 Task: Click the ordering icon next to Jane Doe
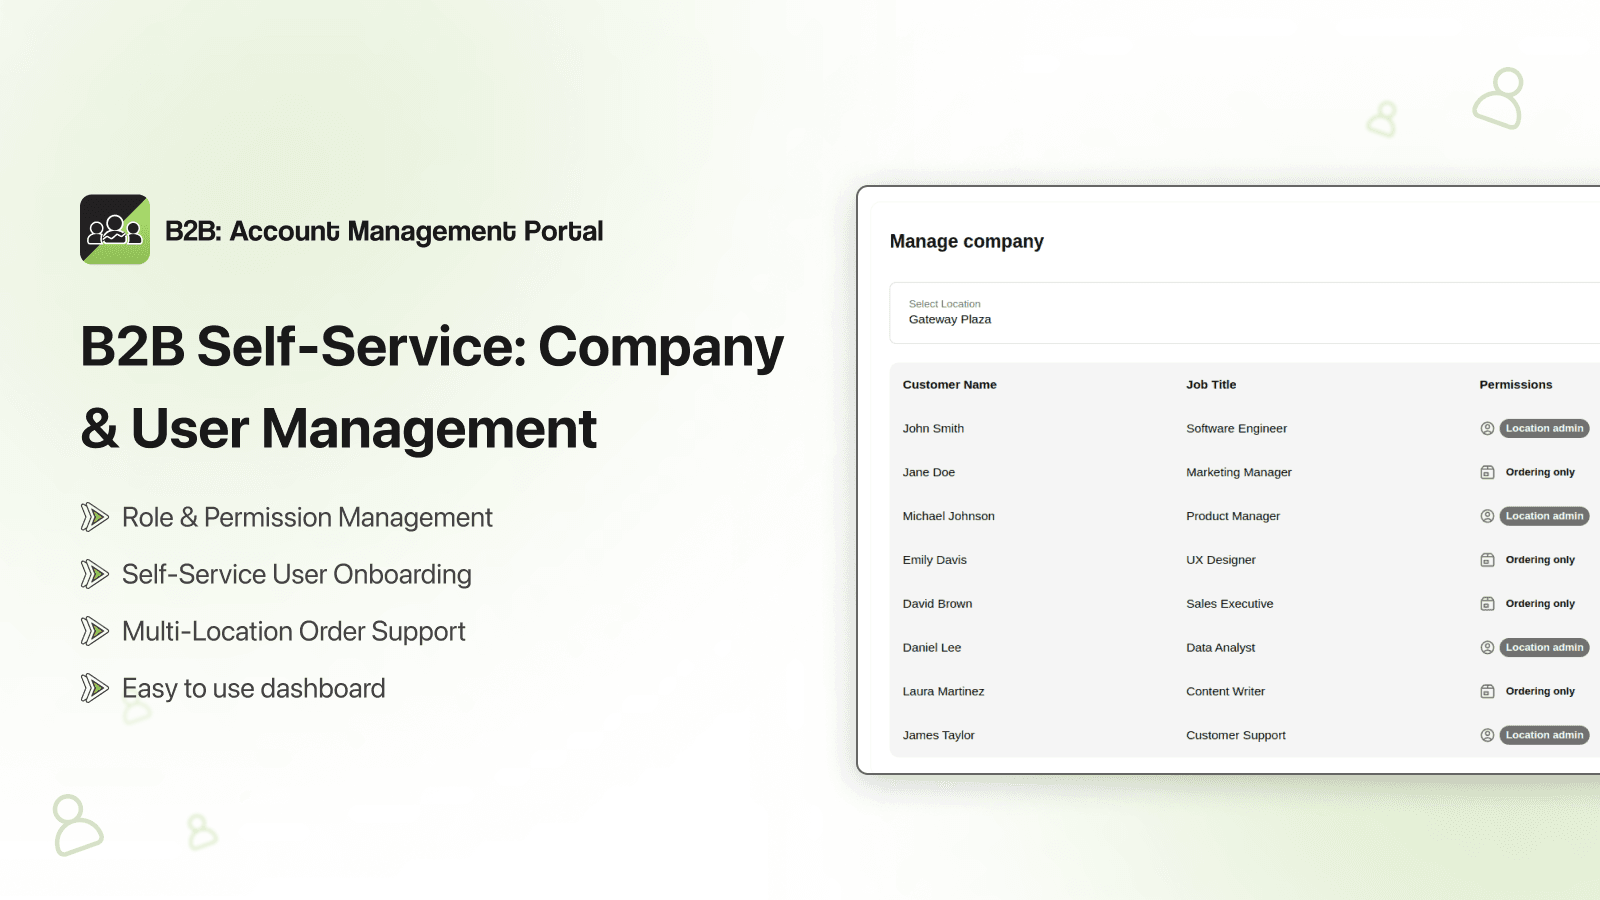coord(1487,472)
